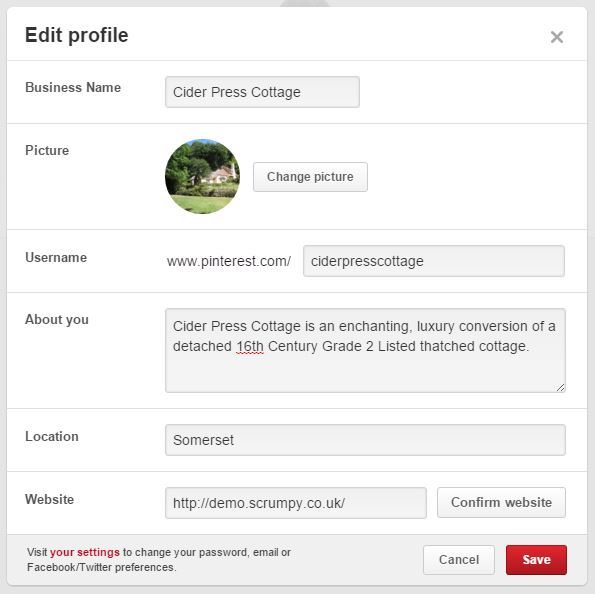Click the Website URL input field
This screenshot has width=595, height=594.
(x=296, y=503)
